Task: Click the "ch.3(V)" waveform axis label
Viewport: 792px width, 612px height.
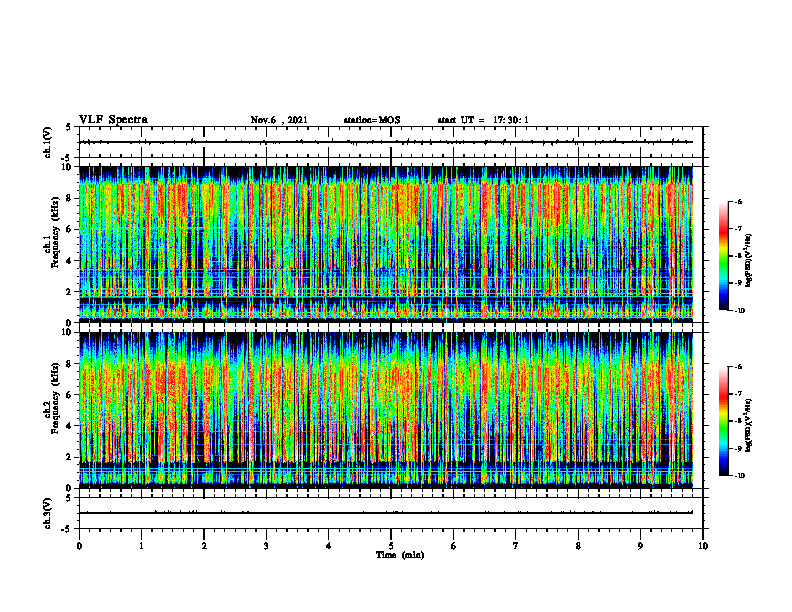Action: pos(48,513)
